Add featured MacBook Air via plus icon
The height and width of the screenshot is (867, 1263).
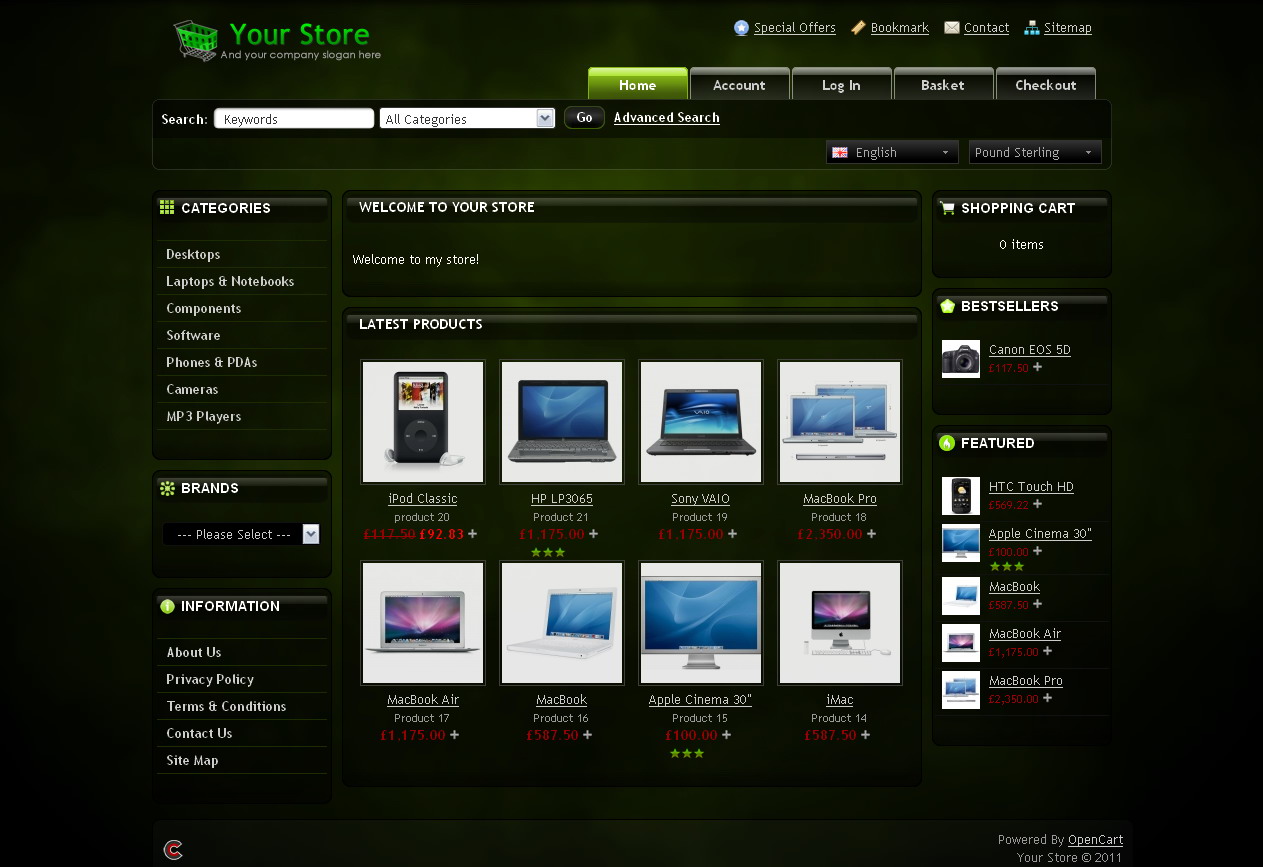point(1047,651)
